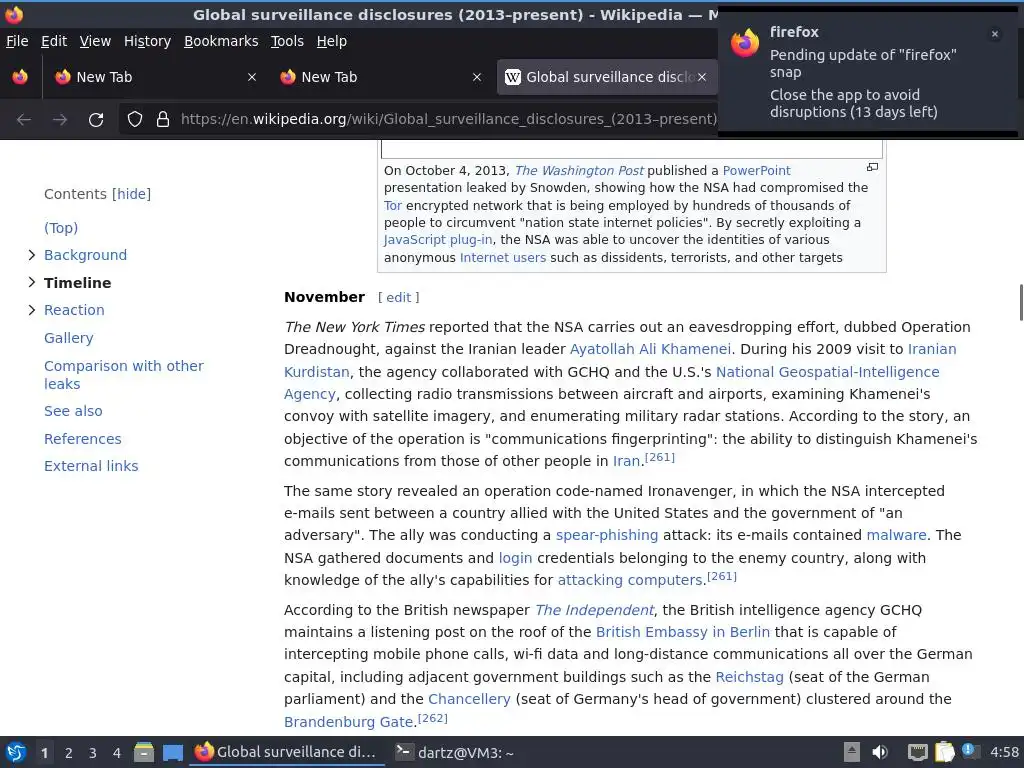Open Comparison with other leaks section
1024x768 pixels.
pos(123,375)
